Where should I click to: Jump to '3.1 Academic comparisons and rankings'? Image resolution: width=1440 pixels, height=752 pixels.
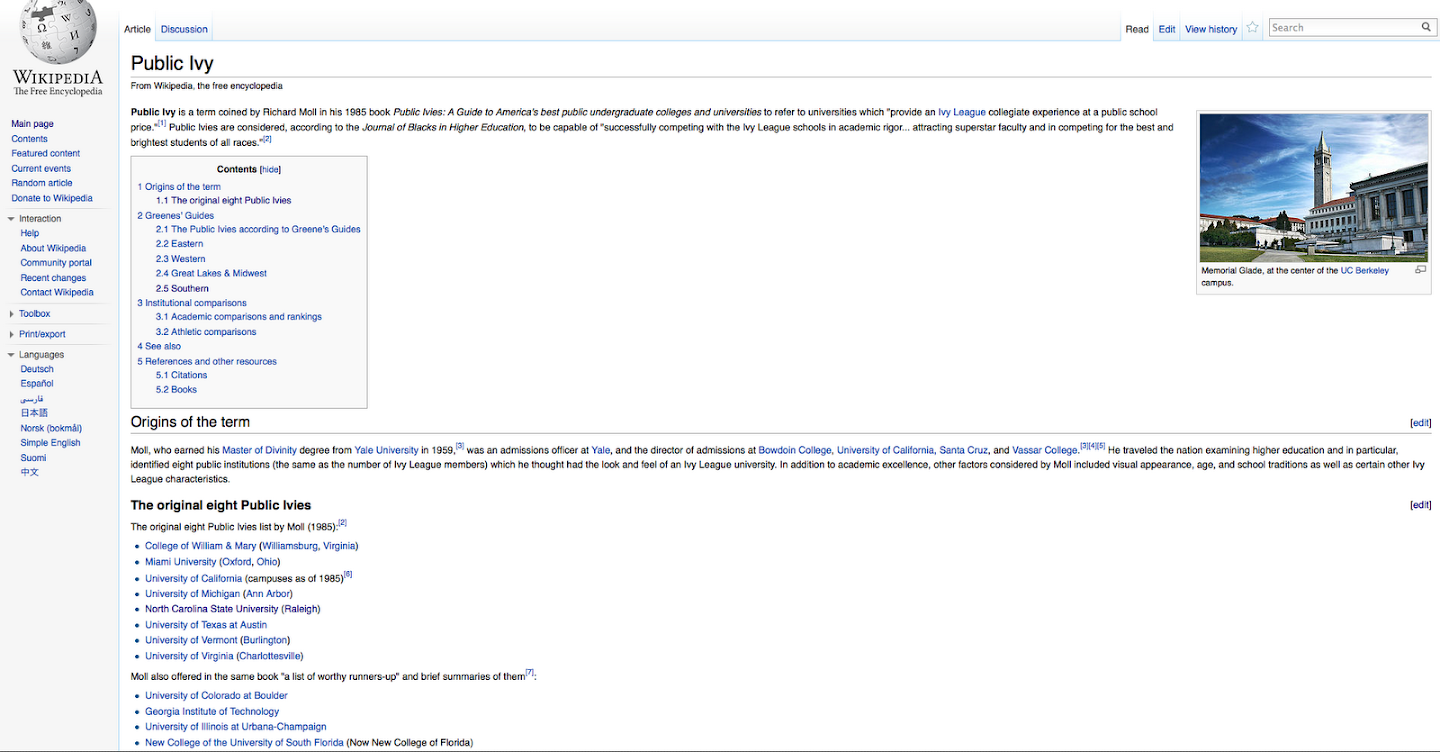[x=239, y=317]
